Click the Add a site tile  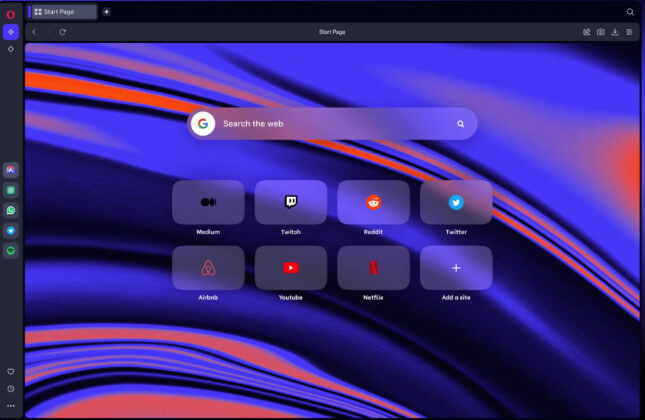click(x=456, y=268)
